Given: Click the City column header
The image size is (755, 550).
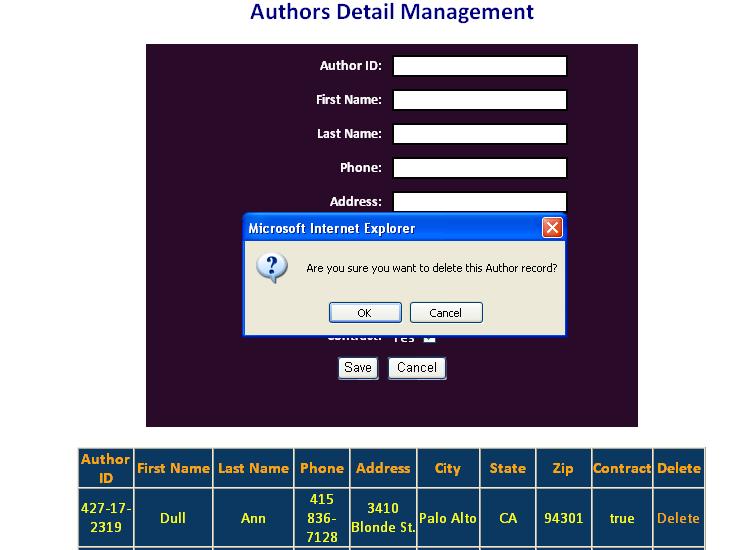Looking at the screenshot, I should click(x=448, y=468).
